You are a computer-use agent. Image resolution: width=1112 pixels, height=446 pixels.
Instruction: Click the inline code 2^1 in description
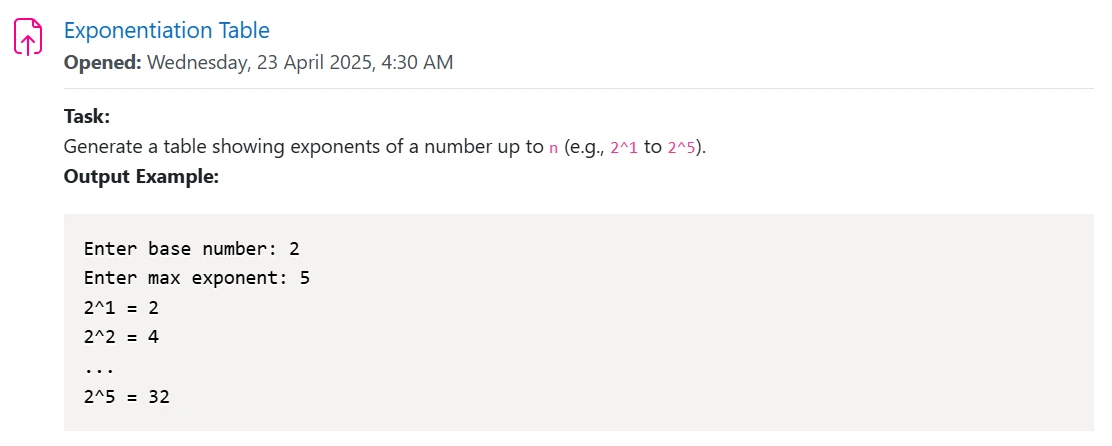point(624,148)
